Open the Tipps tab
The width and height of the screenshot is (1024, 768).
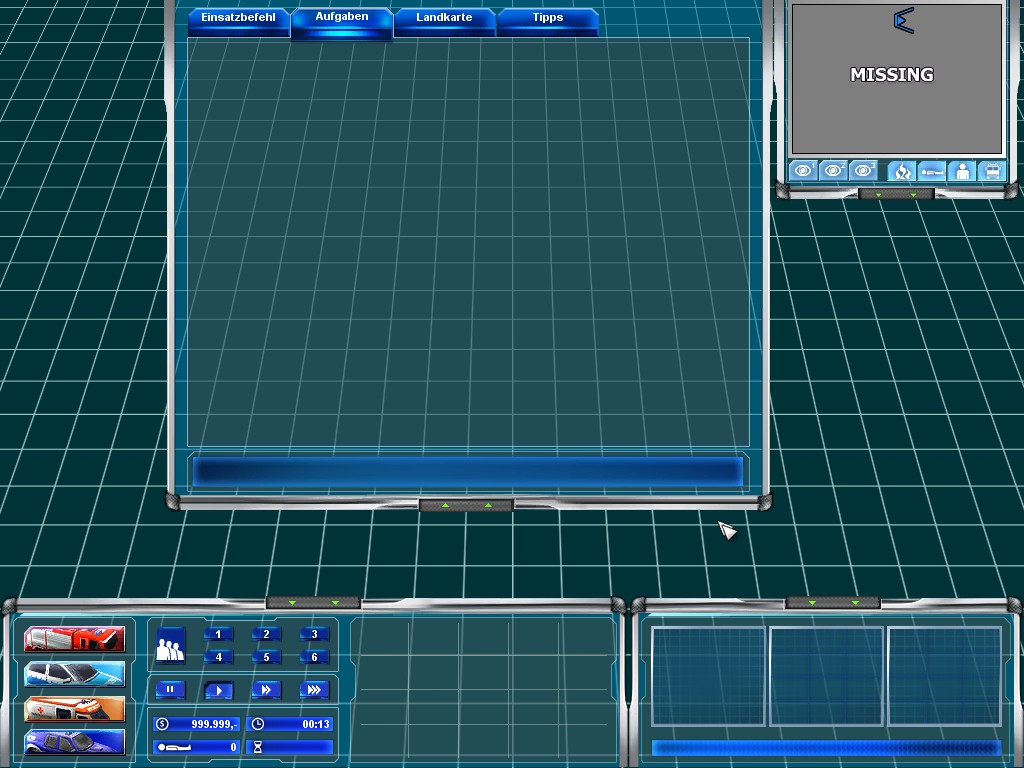pos(547,18)
